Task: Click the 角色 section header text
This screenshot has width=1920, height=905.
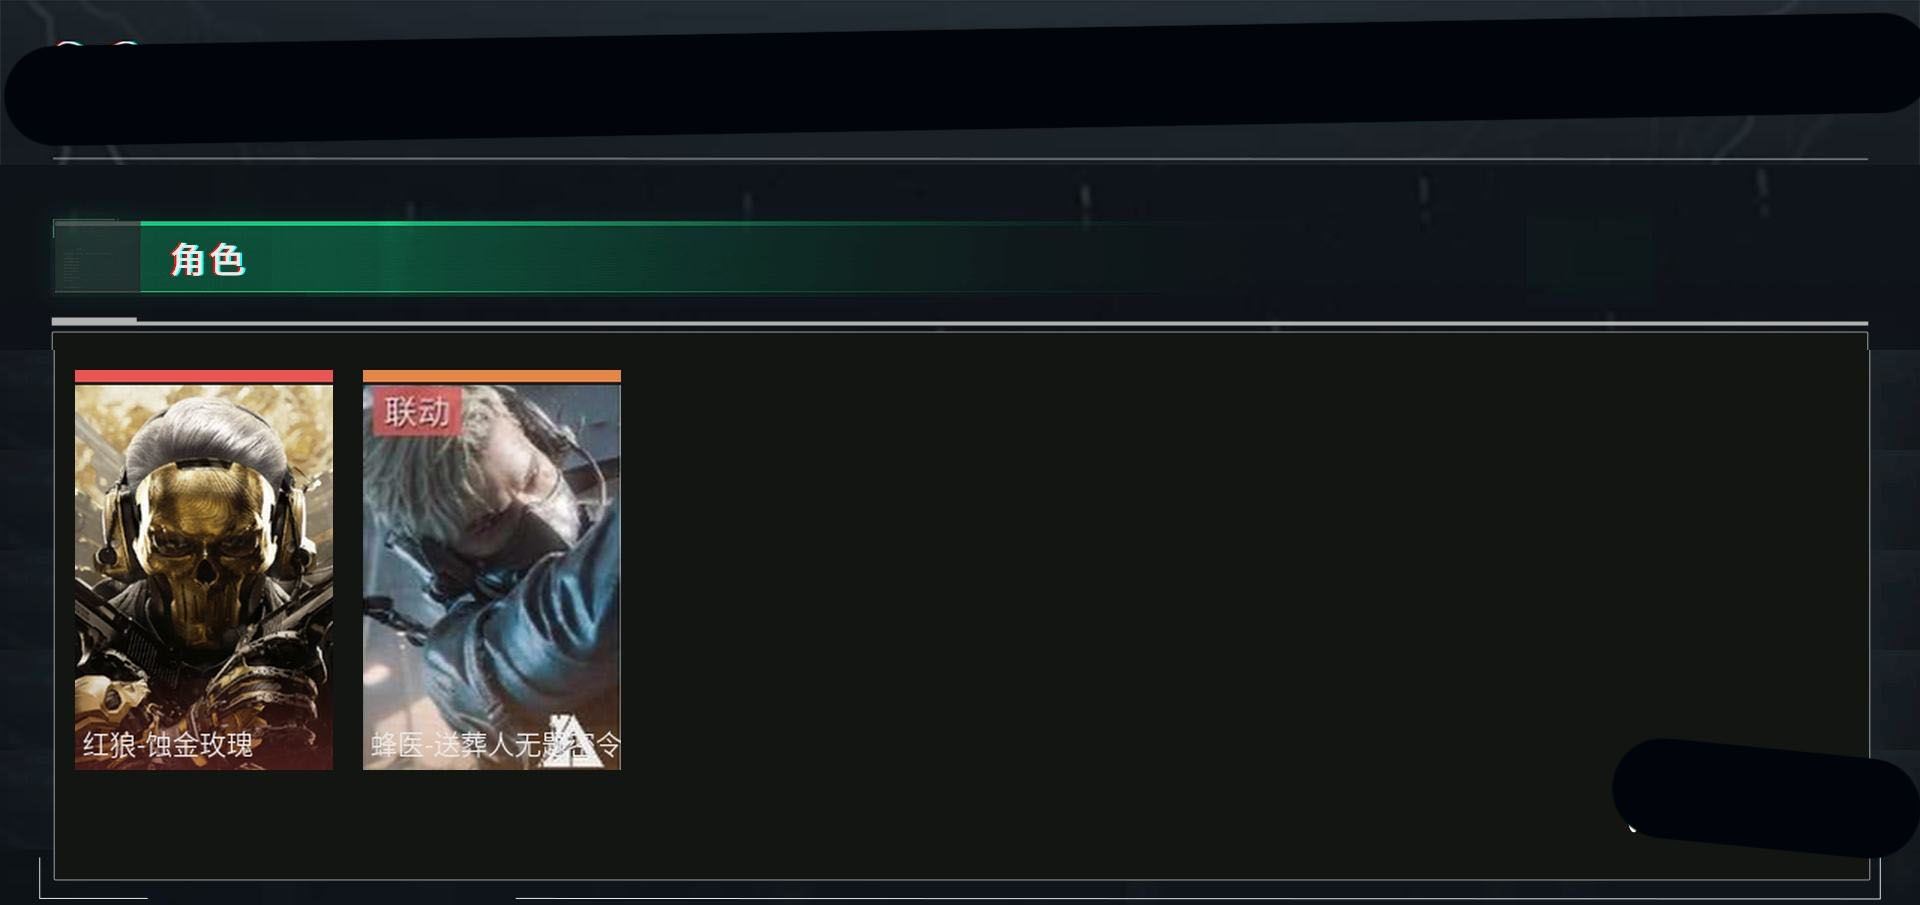Action: click(x=207, y=260)
